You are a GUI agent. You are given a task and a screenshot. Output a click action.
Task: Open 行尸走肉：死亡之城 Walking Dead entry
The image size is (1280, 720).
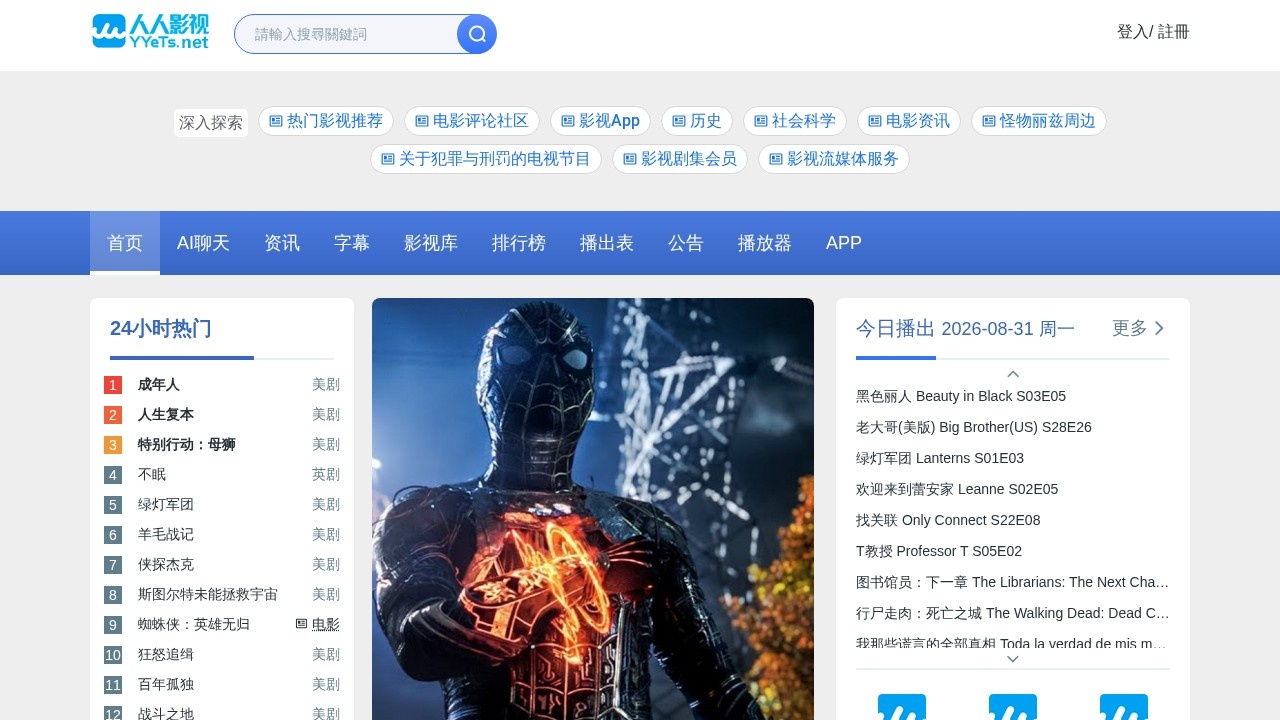(1013, 613)
